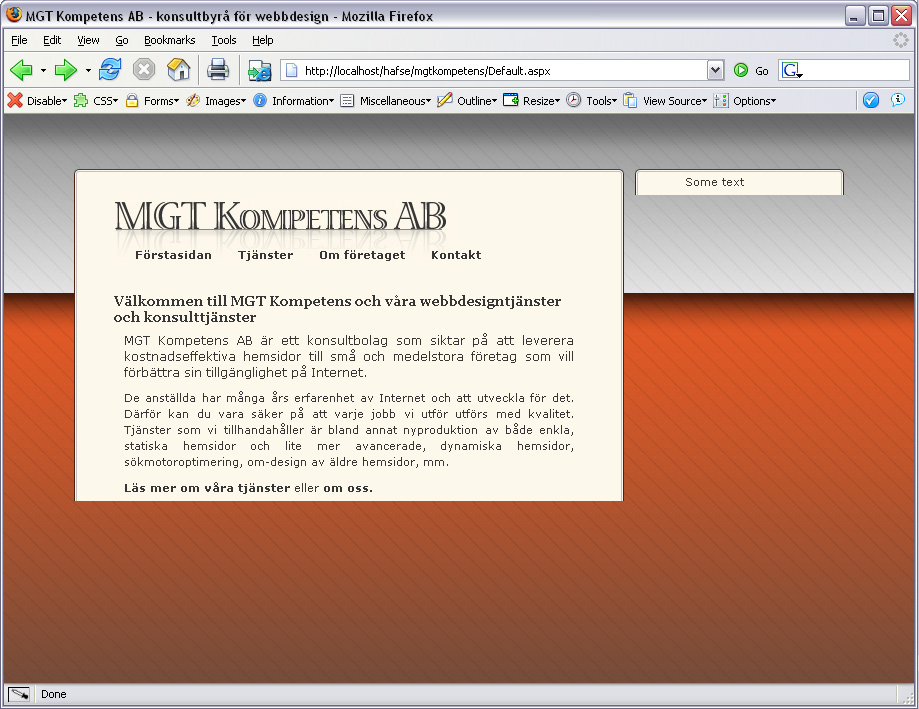Click the Resize window icon
The width and height of the screenshot is (919, 709).
tap(511, 100)
